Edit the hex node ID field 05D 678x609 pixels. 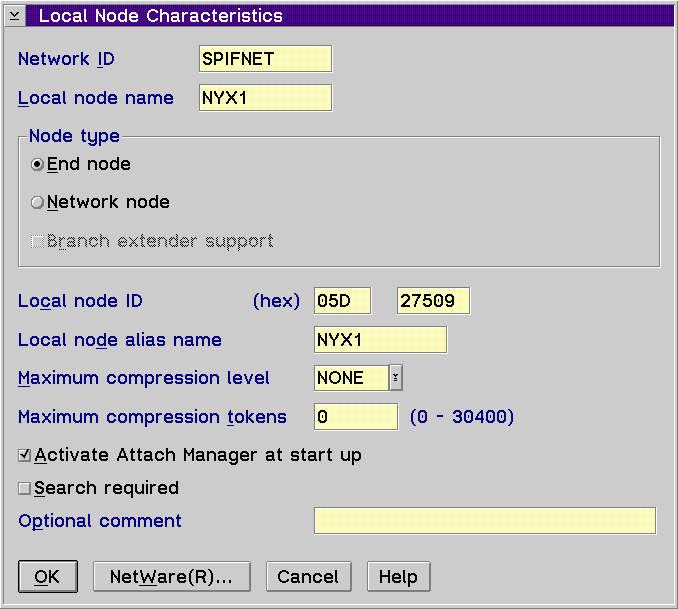pyautogui.click(x=342, y=301)
